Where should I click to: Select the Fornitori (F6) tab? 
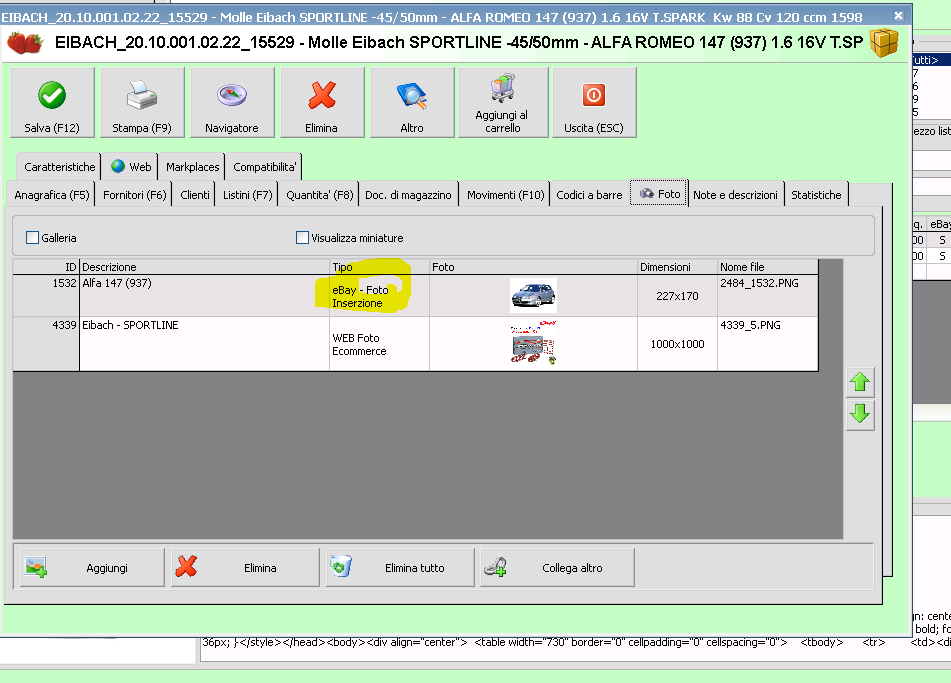(134, 195)
